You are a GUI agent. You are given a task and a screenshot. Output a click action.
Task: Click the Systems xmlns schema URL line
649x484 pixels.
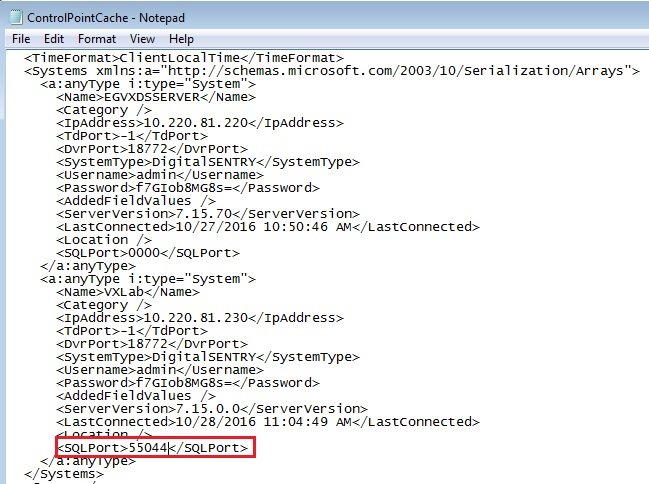click(x=330, y=71)
